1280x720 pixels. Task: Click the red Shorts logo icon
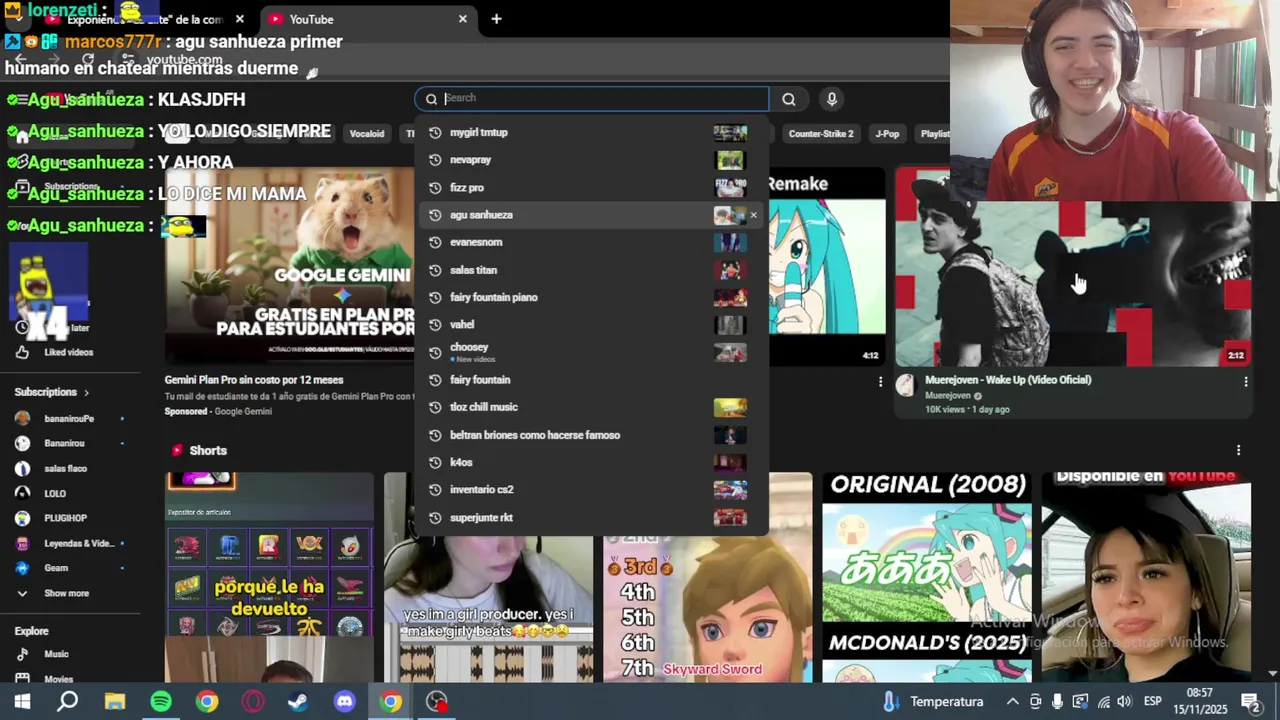click(x=177, y=450)
